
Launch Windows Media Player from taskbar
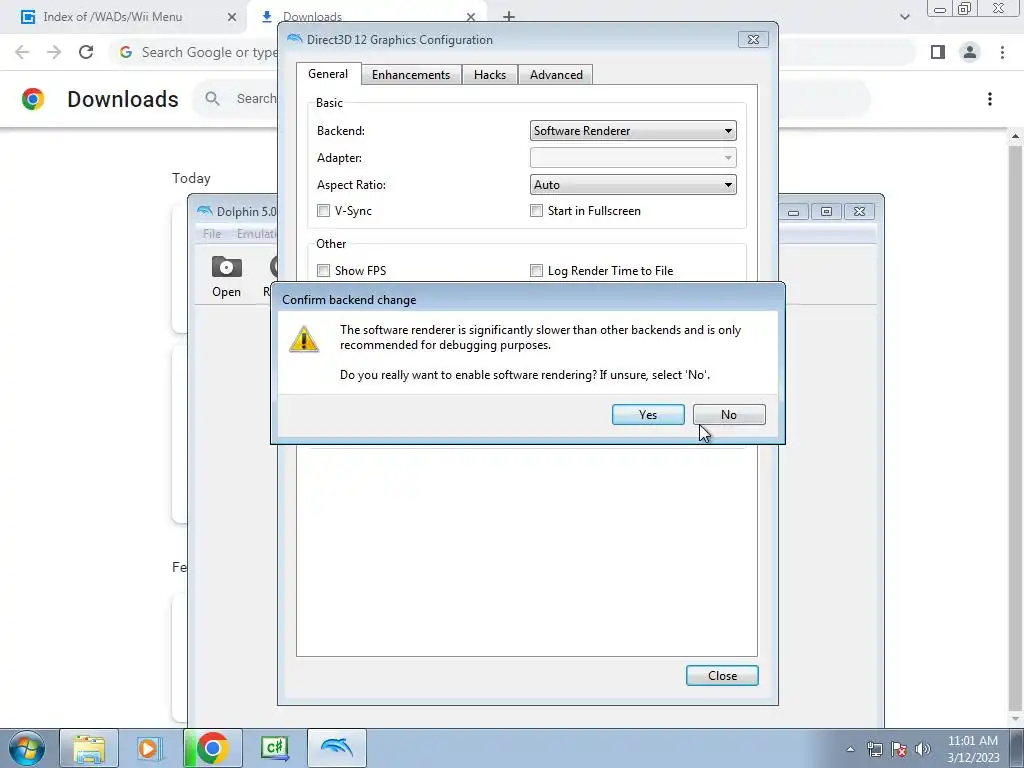click(x=150, y=748)
